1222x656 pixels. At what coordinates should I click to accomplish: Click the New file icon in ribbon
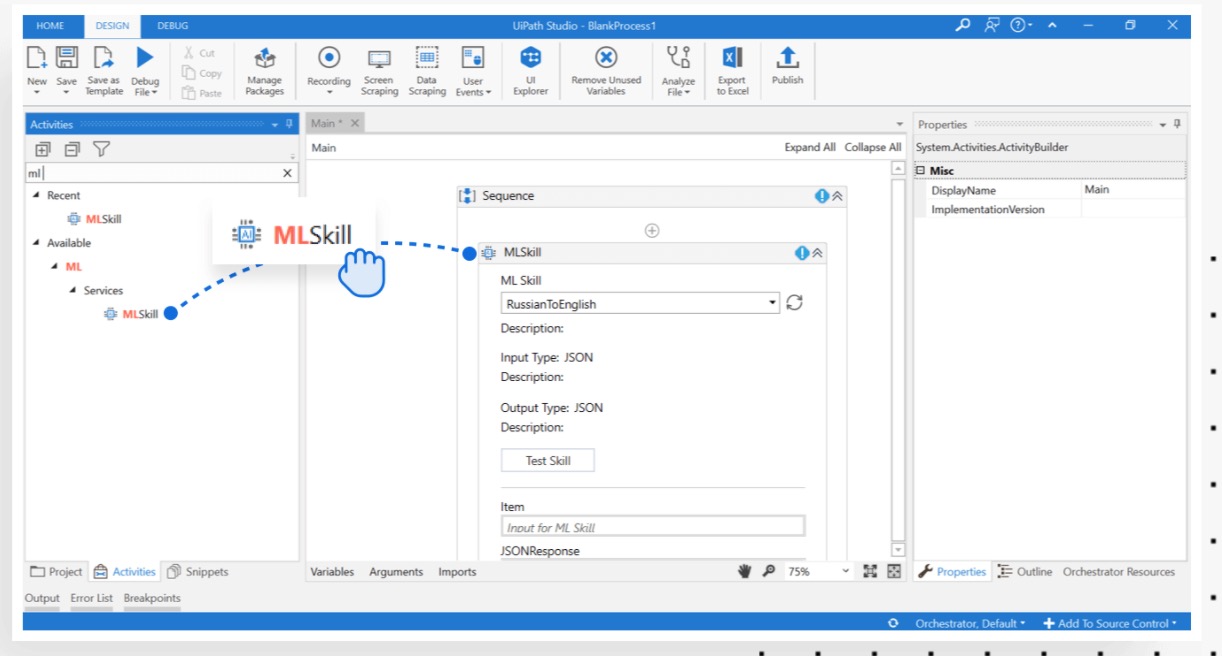(37, 59)
